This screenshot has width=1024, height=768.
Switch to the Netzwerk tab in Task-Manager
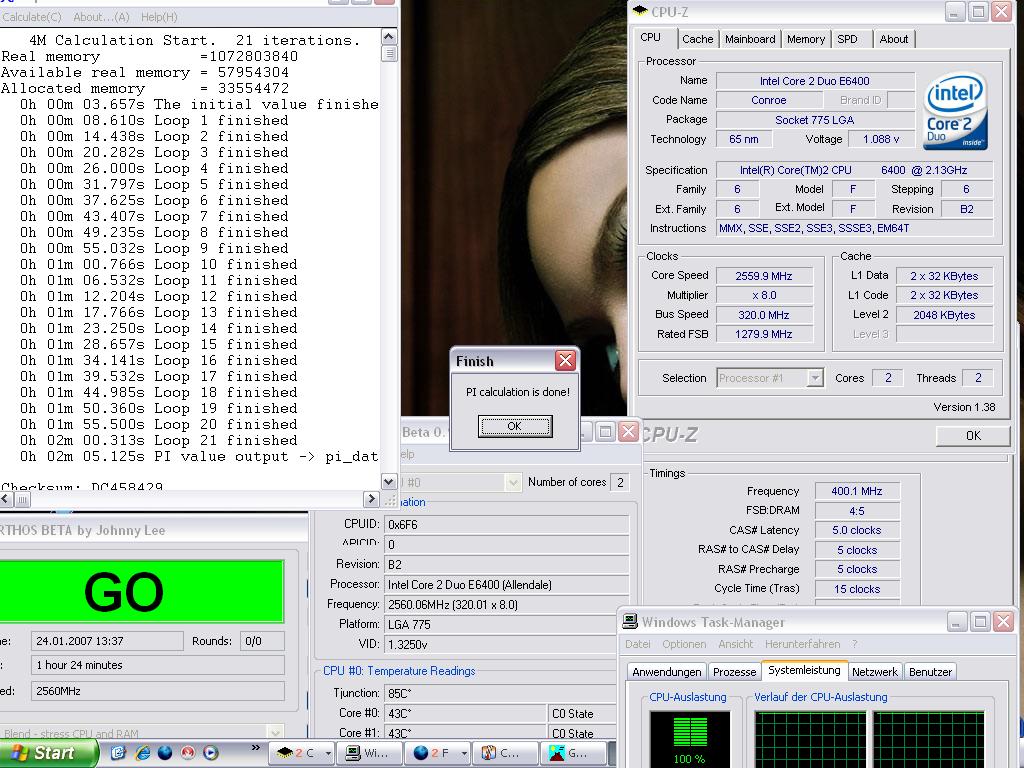(x=874, y=672)
